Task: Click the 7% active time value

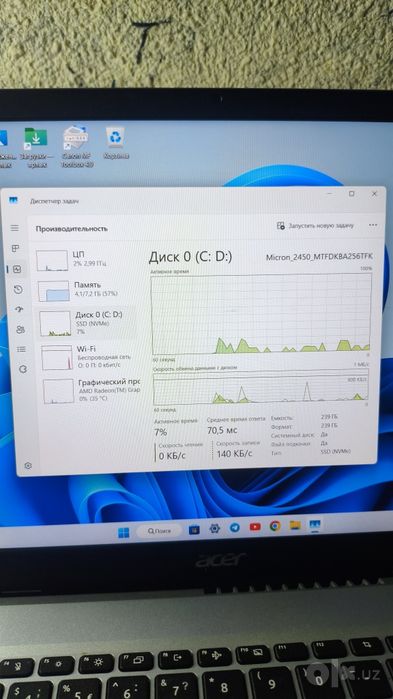Action: pos(160,432)
